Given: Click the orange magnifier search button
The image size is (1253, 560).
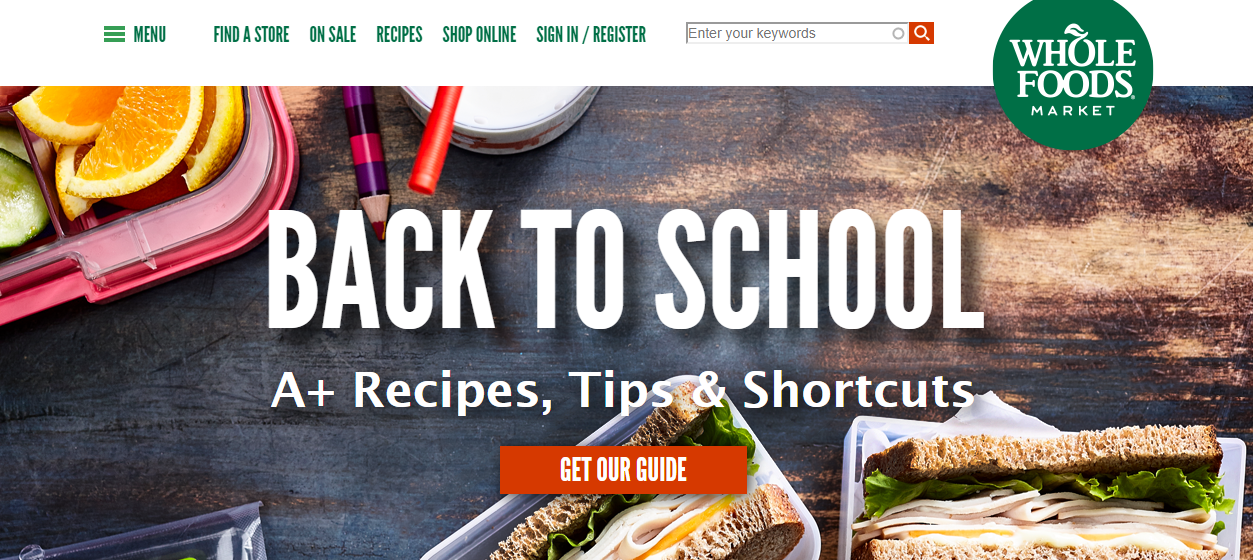Looking at the screenshot, I should (x=921, y=33).
